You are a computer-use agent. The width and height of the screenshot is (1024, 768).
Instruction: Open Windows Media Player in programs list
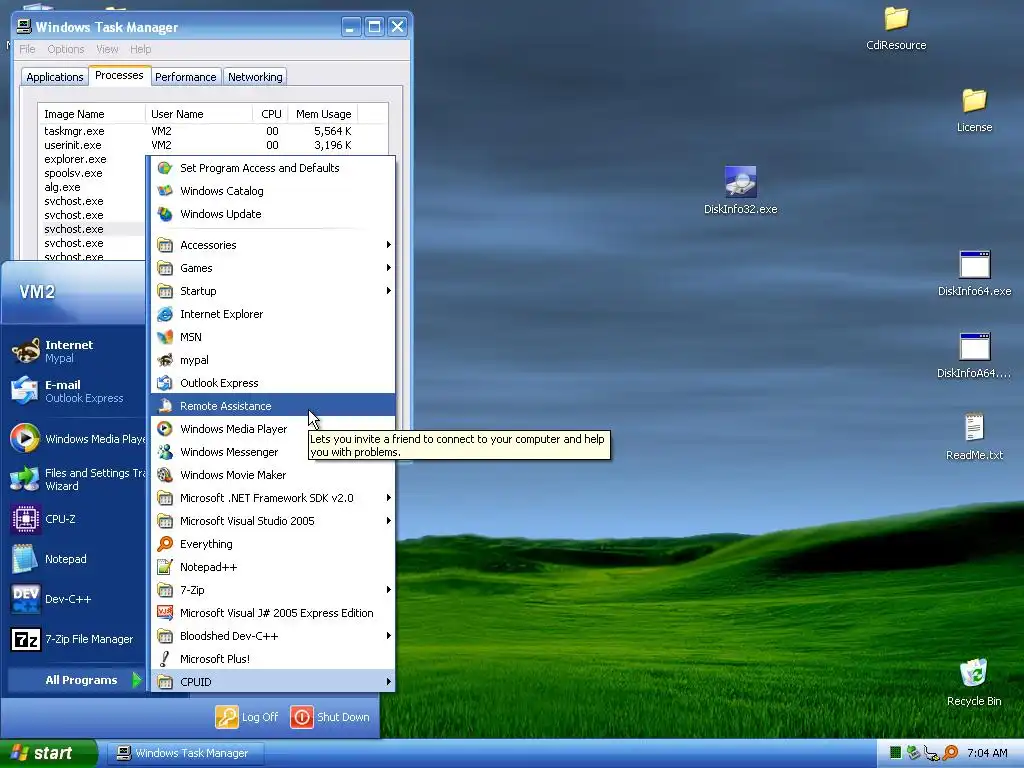(273, 429)
